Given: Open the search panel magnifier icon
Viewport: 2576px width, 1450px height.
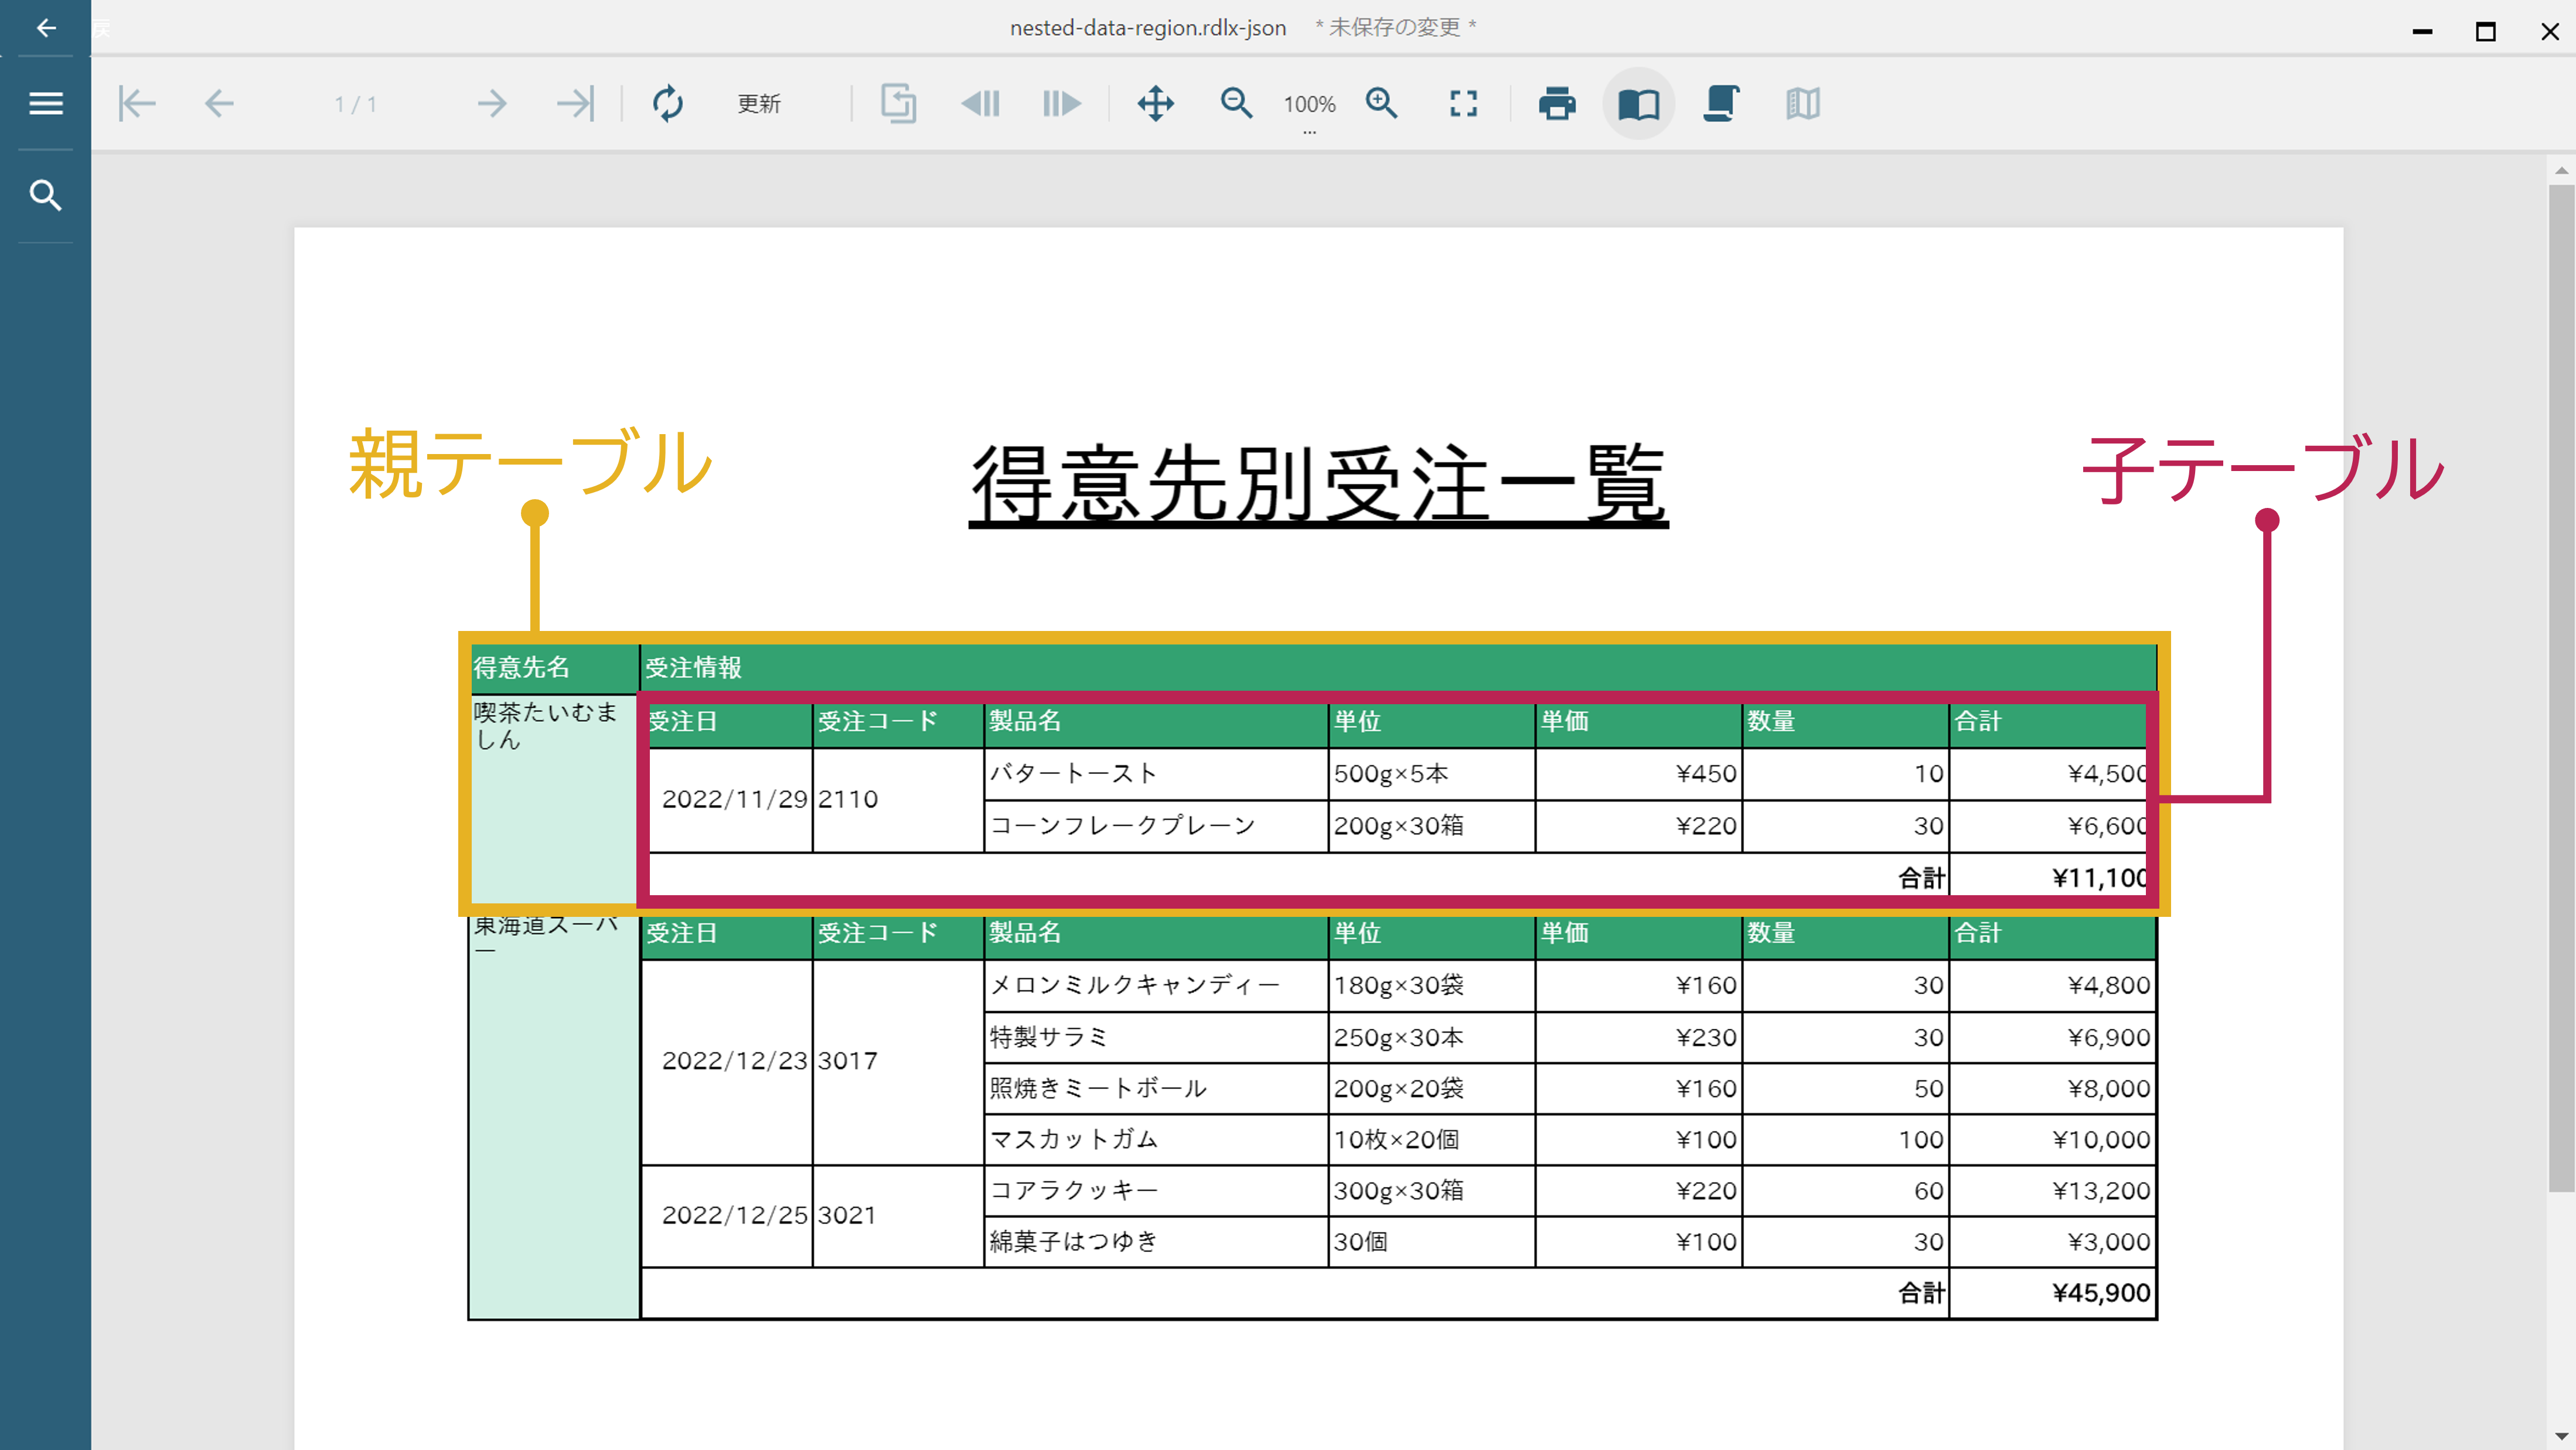Looking at the screenshot, I should click(x=46, y=195).
